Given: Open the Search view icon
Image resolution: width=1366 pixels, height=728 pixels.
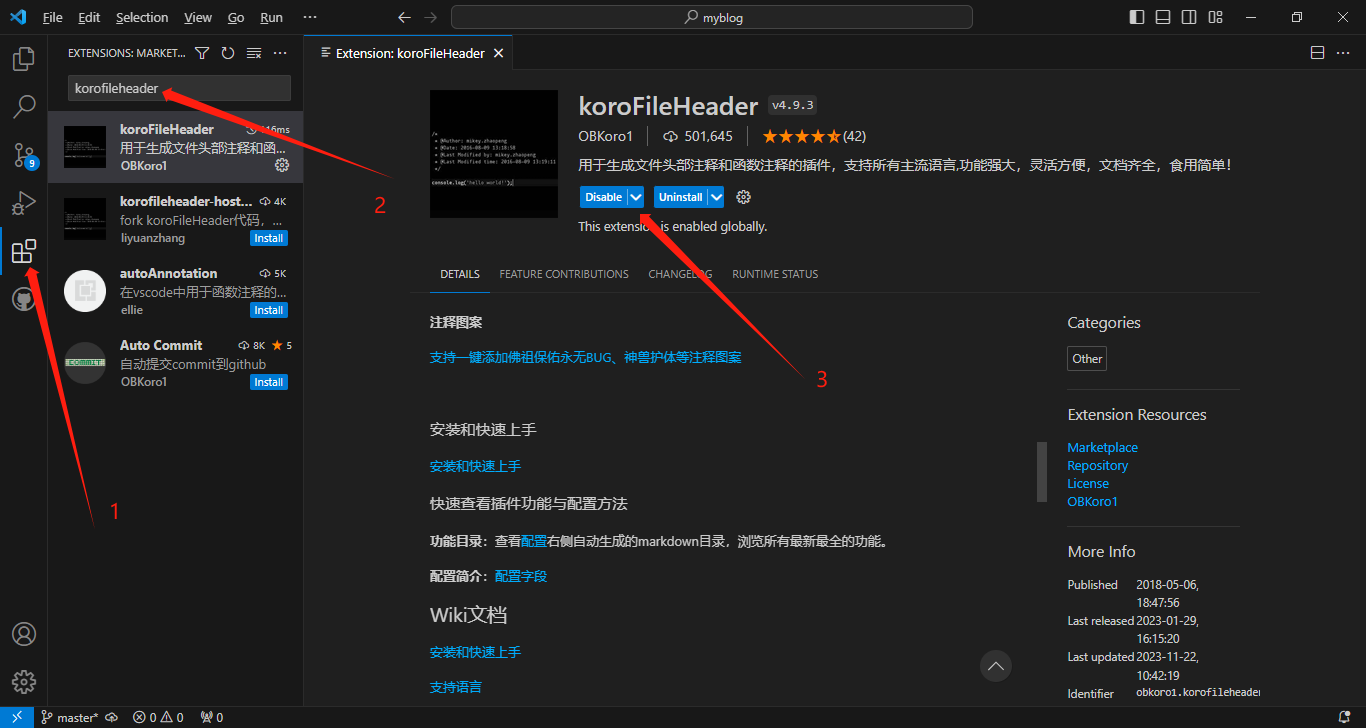Looking at the screenshot, I should click(x=23, y=106).
